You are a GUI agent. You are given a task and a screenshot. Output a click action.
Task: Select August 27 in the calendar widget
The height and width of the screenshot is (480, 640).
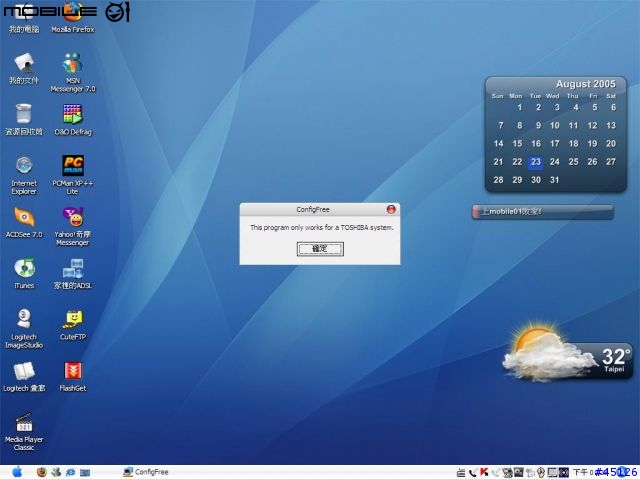point(611,162)
